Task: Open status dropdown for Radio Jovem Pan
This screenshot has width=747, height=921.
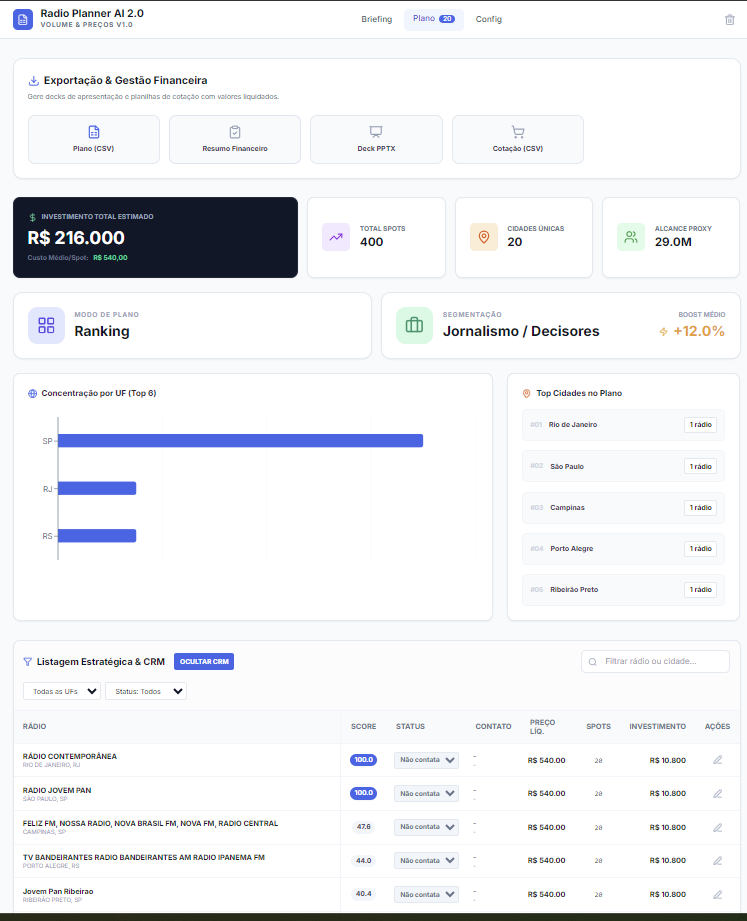Action: coord(426,794)
